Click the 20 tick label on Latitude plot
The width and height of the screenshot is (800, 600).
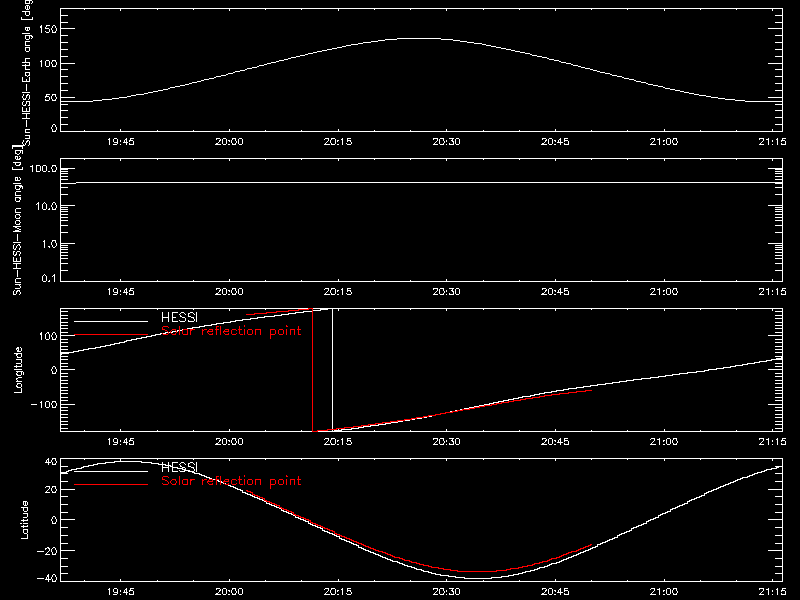pos(51,490)
